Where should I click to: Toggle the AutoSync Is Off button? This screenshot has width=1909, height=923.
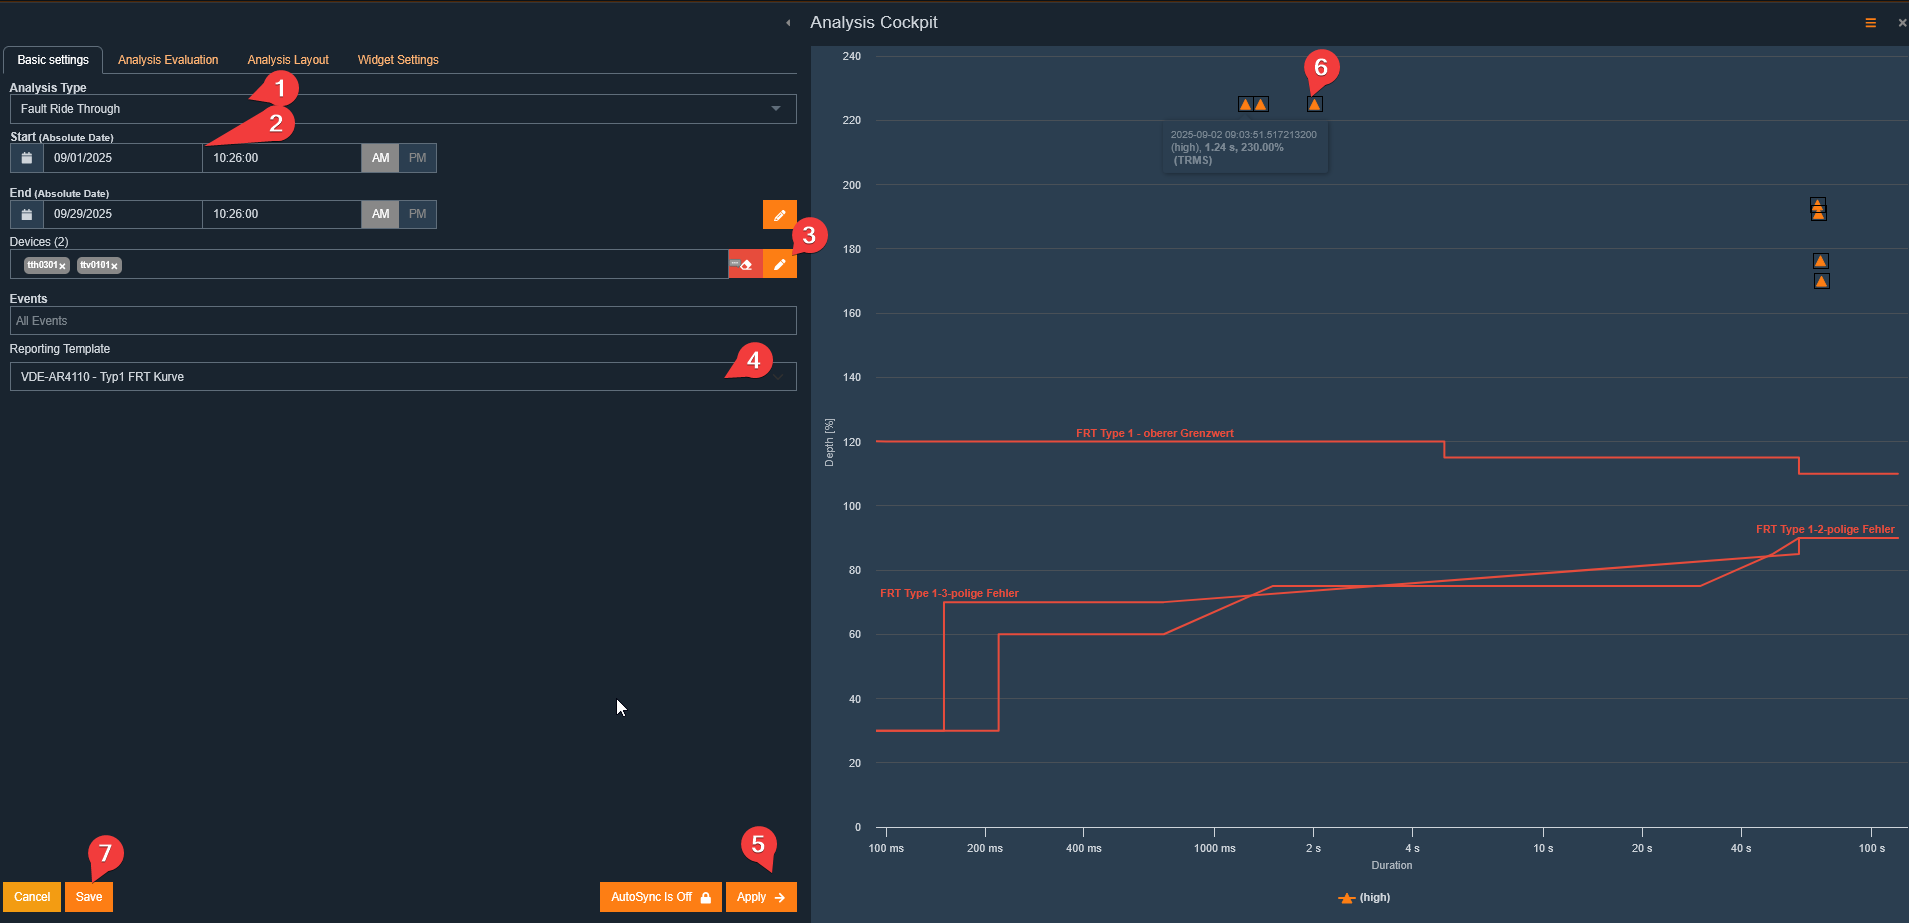click(660, 897)
